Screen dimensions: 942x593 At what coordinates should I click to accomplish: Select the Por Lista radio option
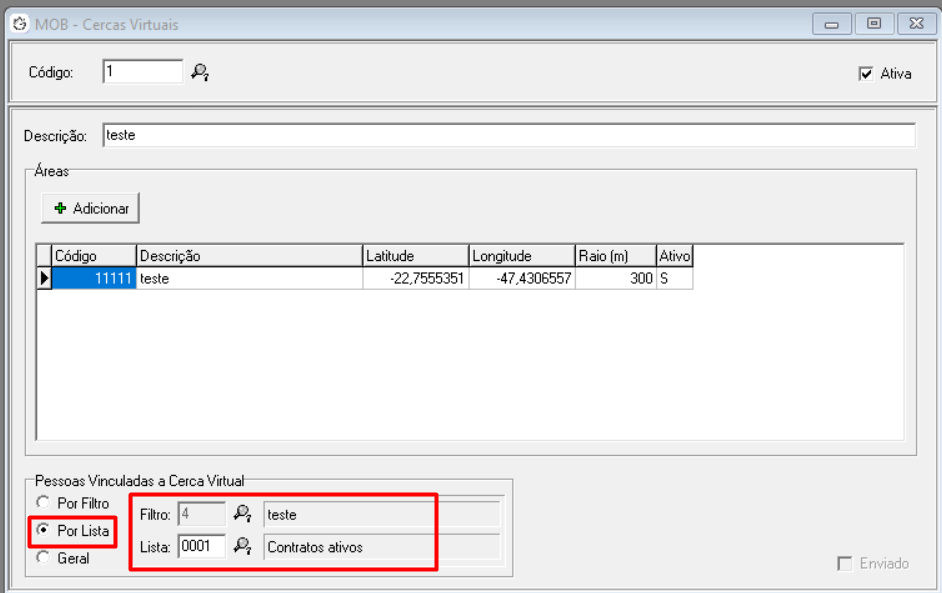pos(42,530)
